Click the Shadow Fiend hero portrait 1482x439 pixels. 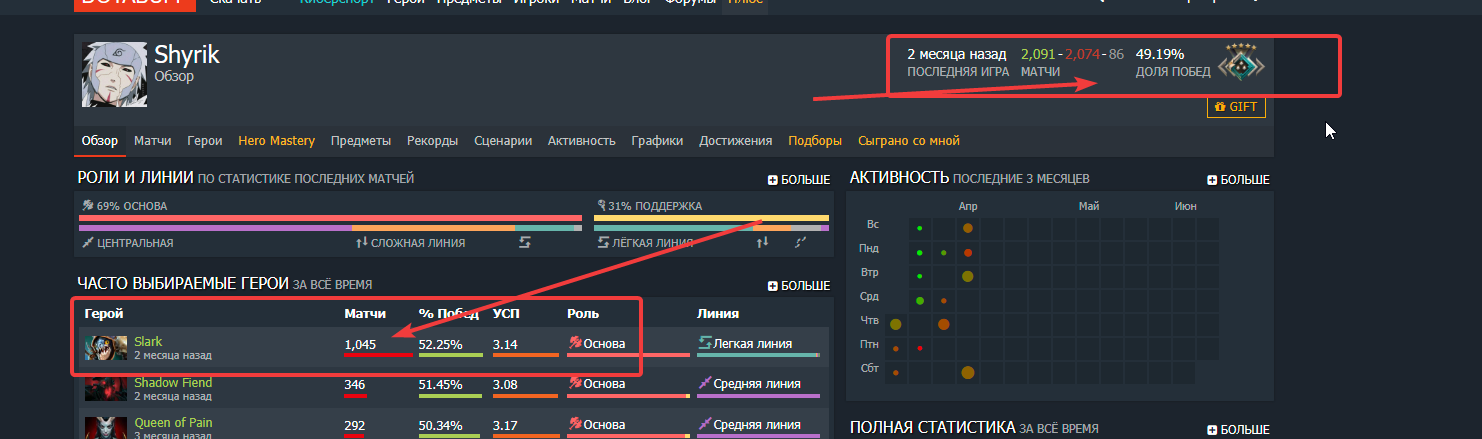click(106, 388)
